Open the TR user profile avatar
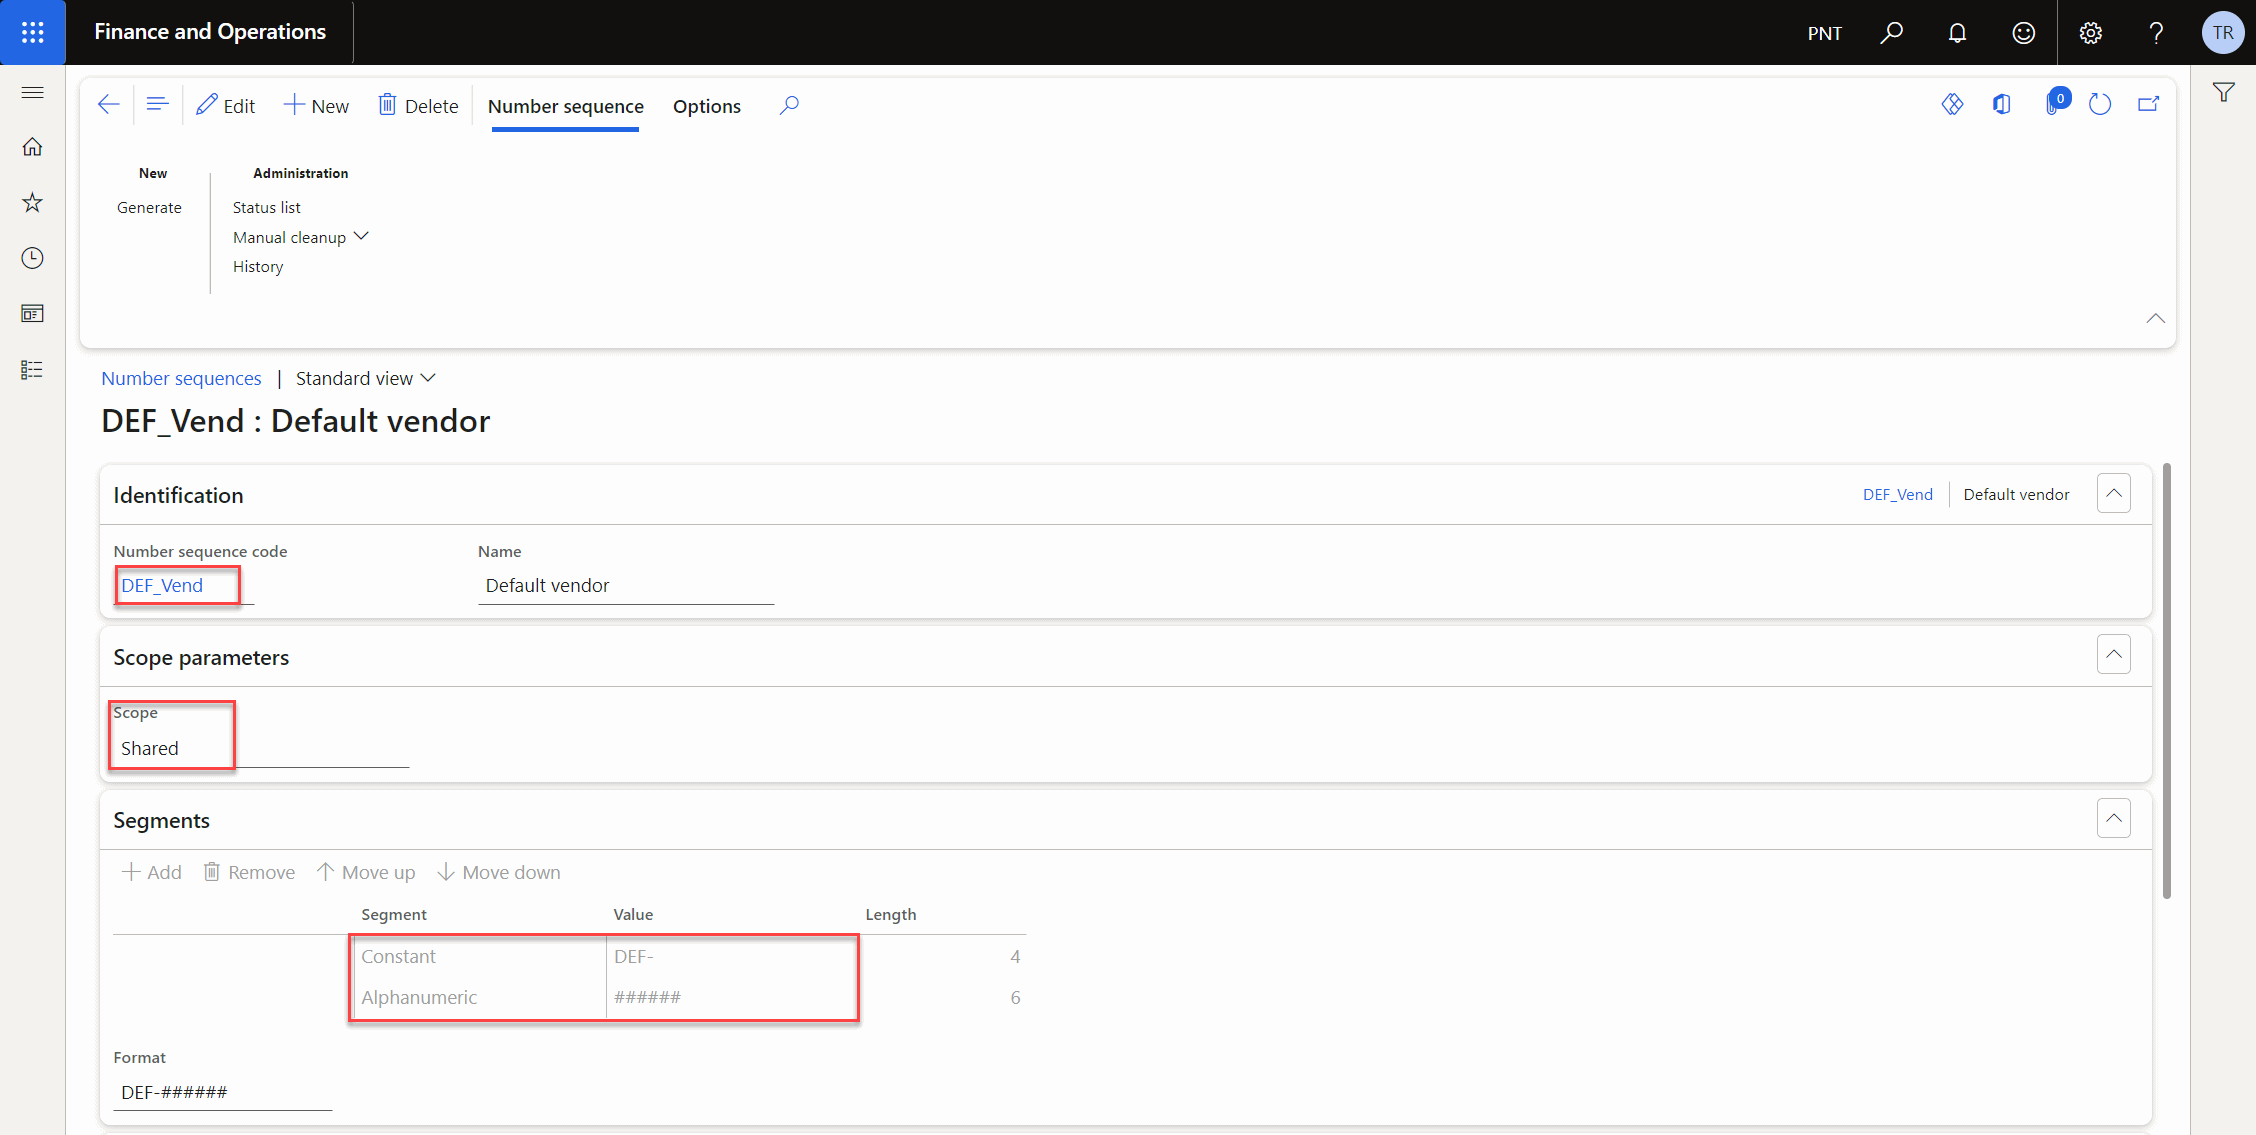 click(x=2222, y=32)
